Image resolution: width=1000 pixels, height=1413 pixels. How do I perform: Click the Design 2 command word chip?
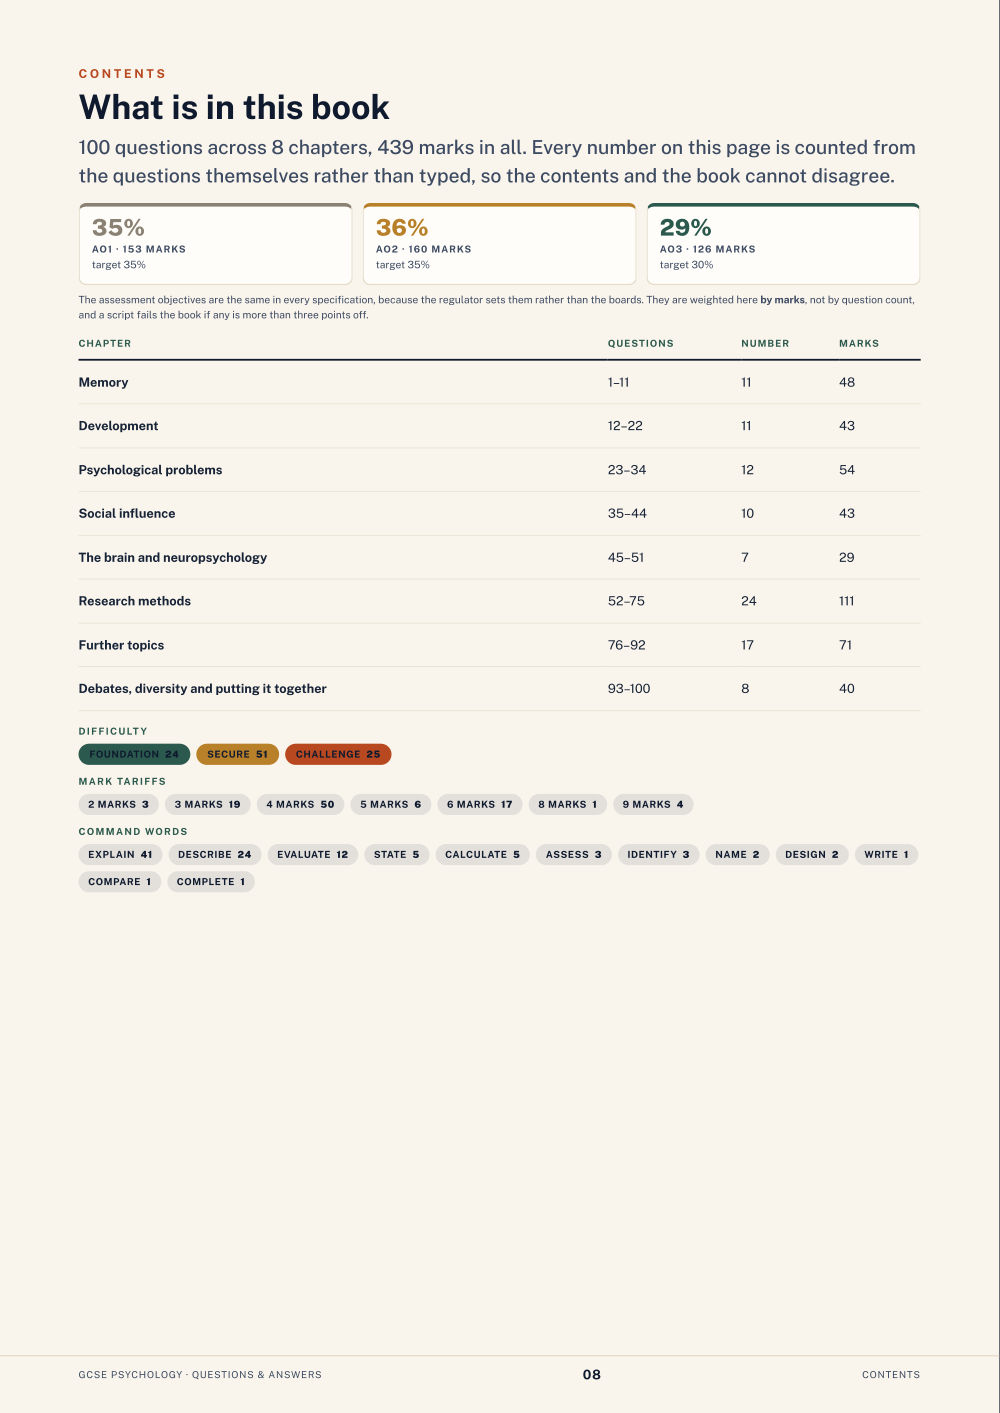812,854
